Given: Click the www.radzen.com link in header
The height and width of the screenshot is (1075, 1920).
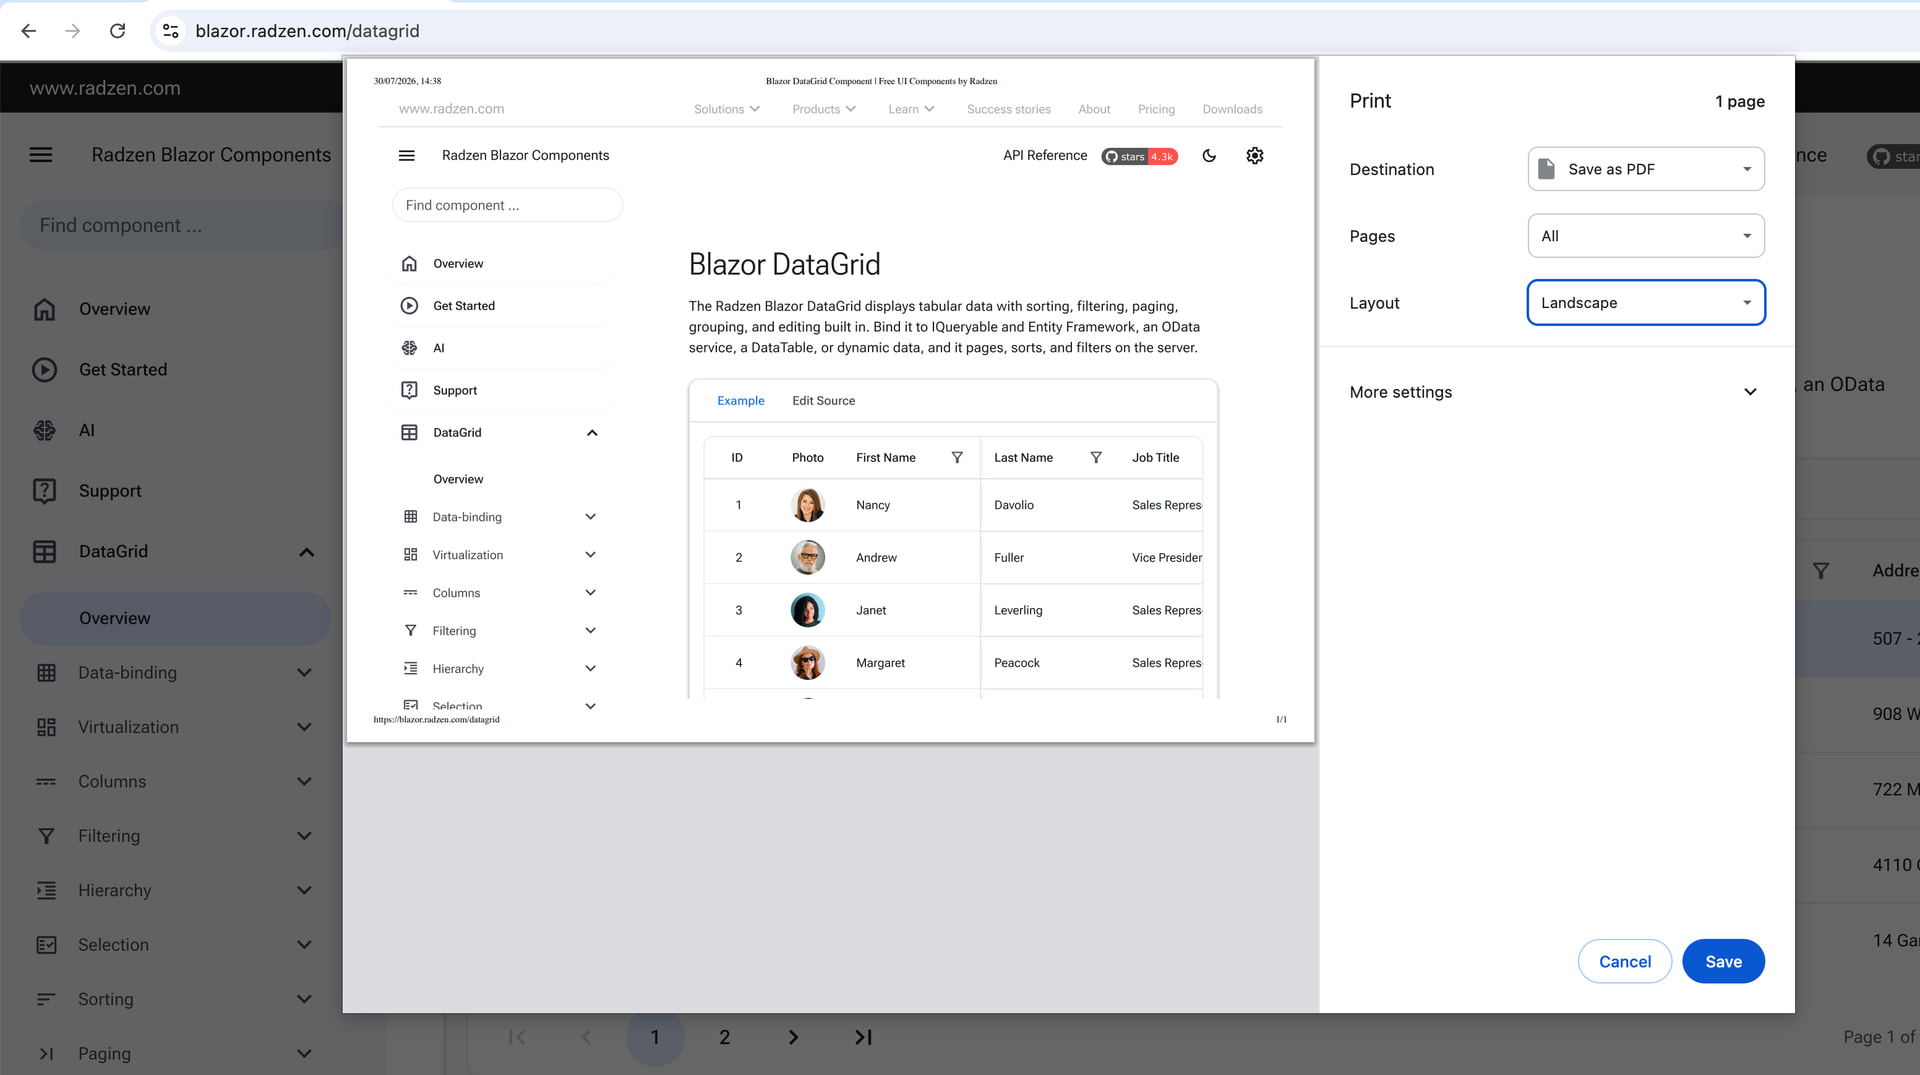Looking at the screenshot, I should pos(105,88).
